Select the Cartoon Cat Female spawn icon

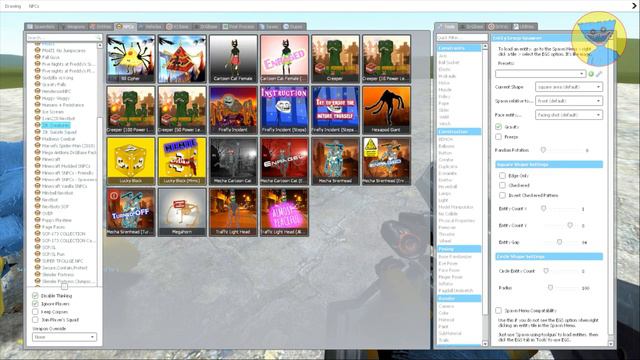coord(233,59)
